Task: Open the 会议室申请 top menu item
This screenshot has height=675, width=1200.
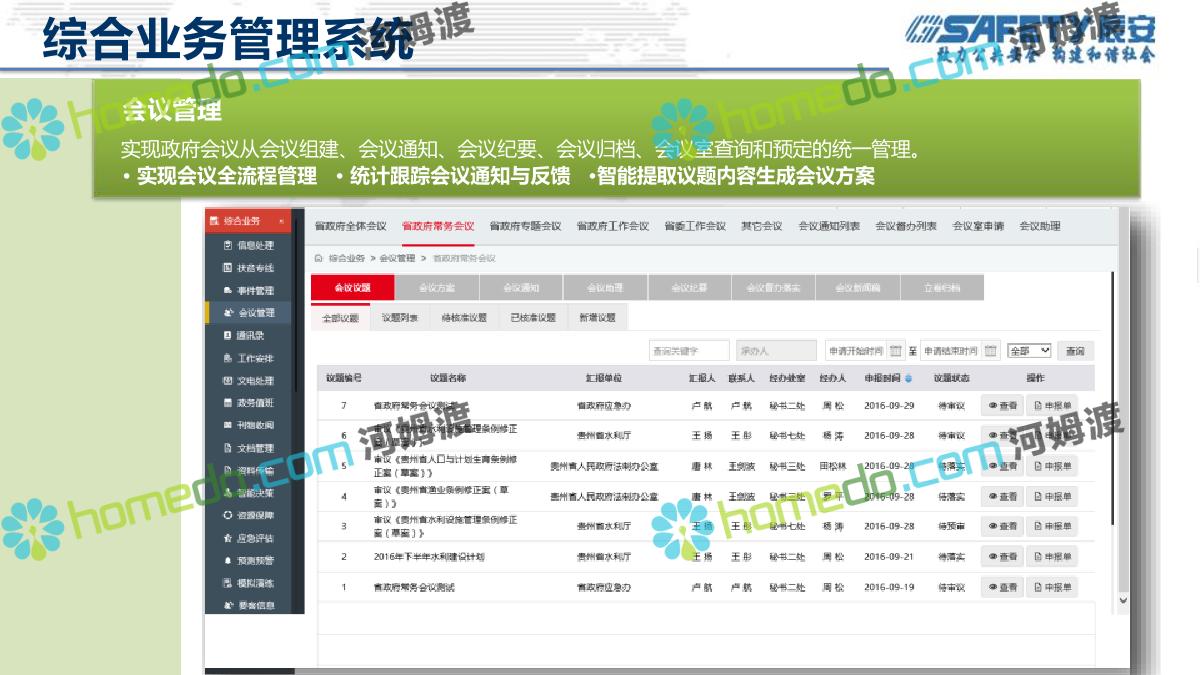Action: (x=978, y=226)
